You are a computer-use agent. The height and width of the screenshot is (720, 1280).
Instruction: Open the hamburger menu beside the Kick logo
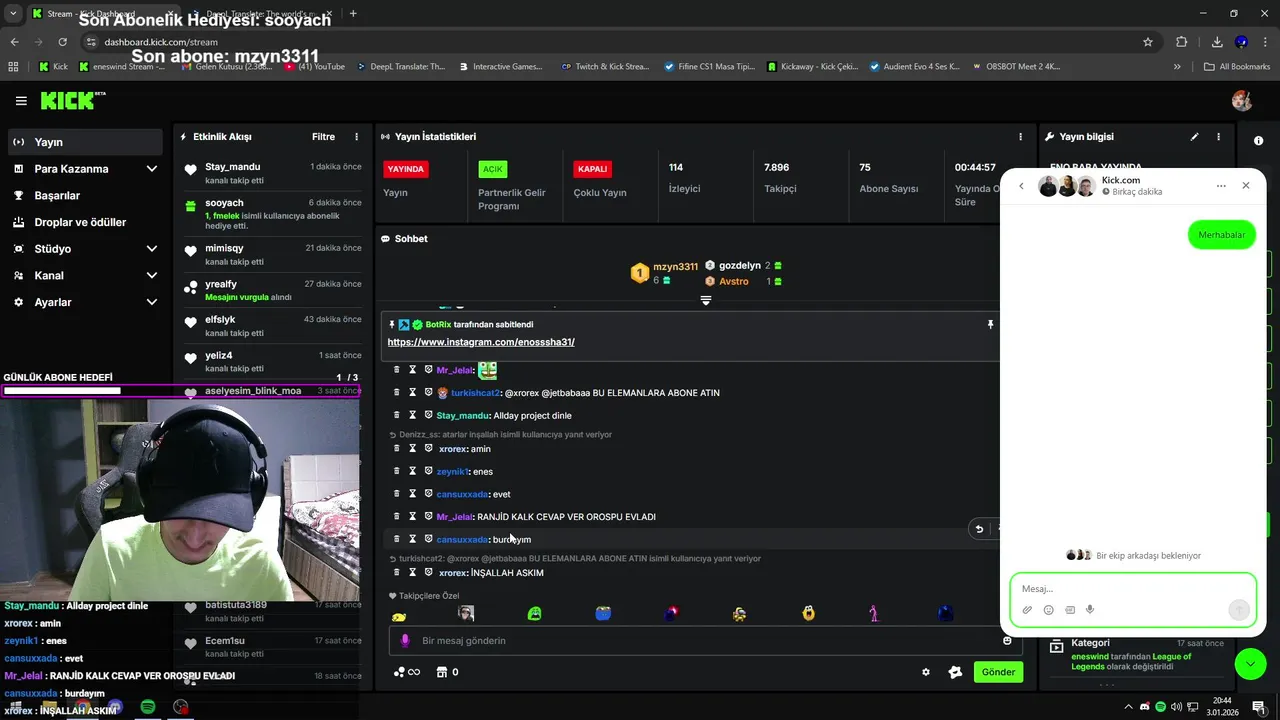21,101
